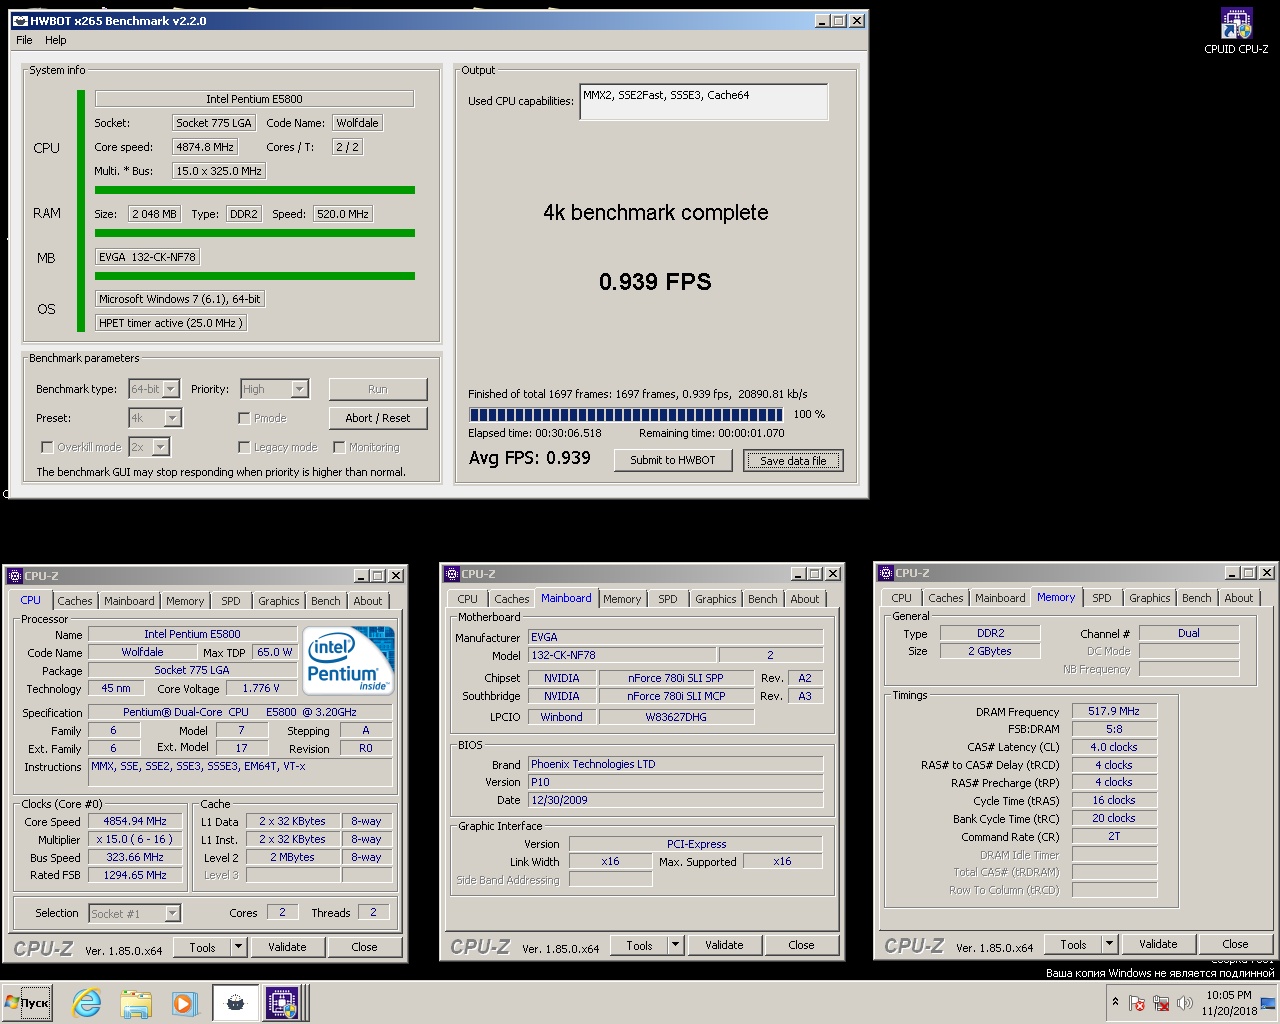Open SPD tab in middle CPU-Z window
Viewport: 1280px width, 1024px height.
(x=668, y=599)
